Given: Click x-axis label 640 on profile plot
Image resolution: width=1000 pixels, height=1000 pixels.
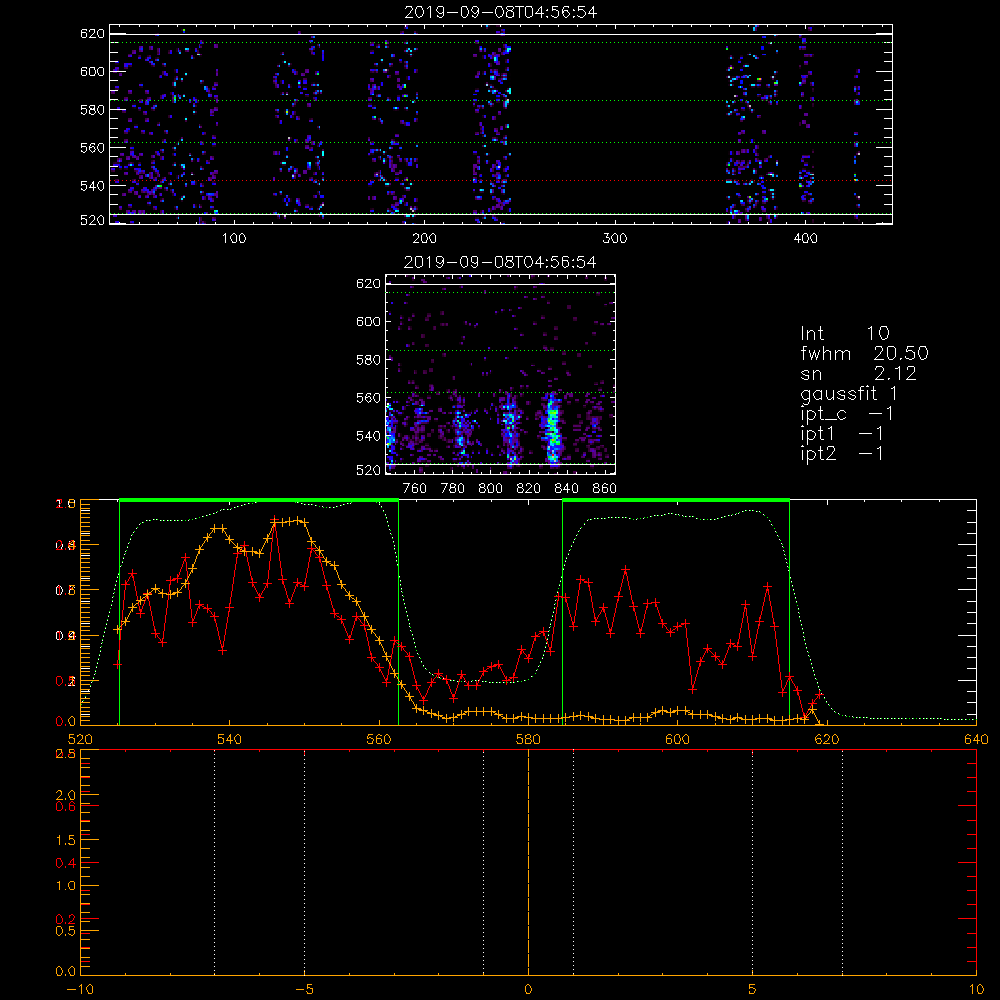Looking at the screenshot, I should pyautogui.click(x=976, y=739).
